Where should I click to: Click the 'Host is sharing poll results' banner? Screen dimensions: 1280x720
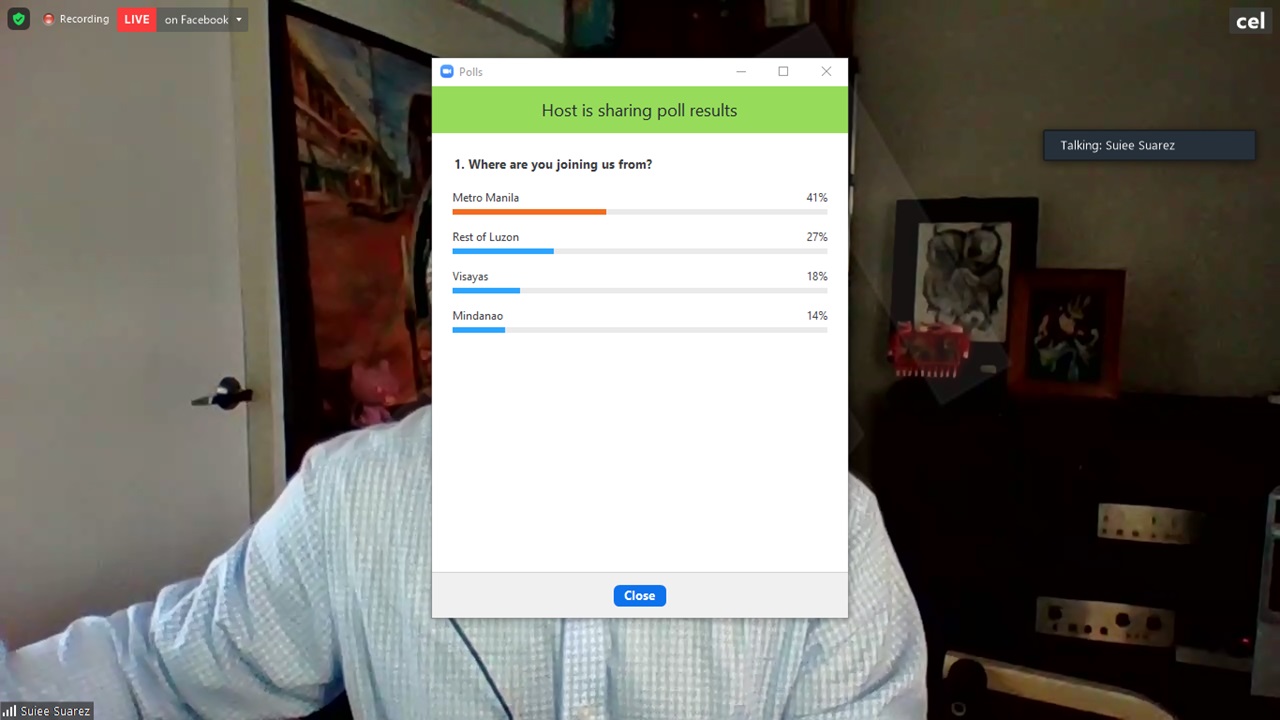[640, 110]
